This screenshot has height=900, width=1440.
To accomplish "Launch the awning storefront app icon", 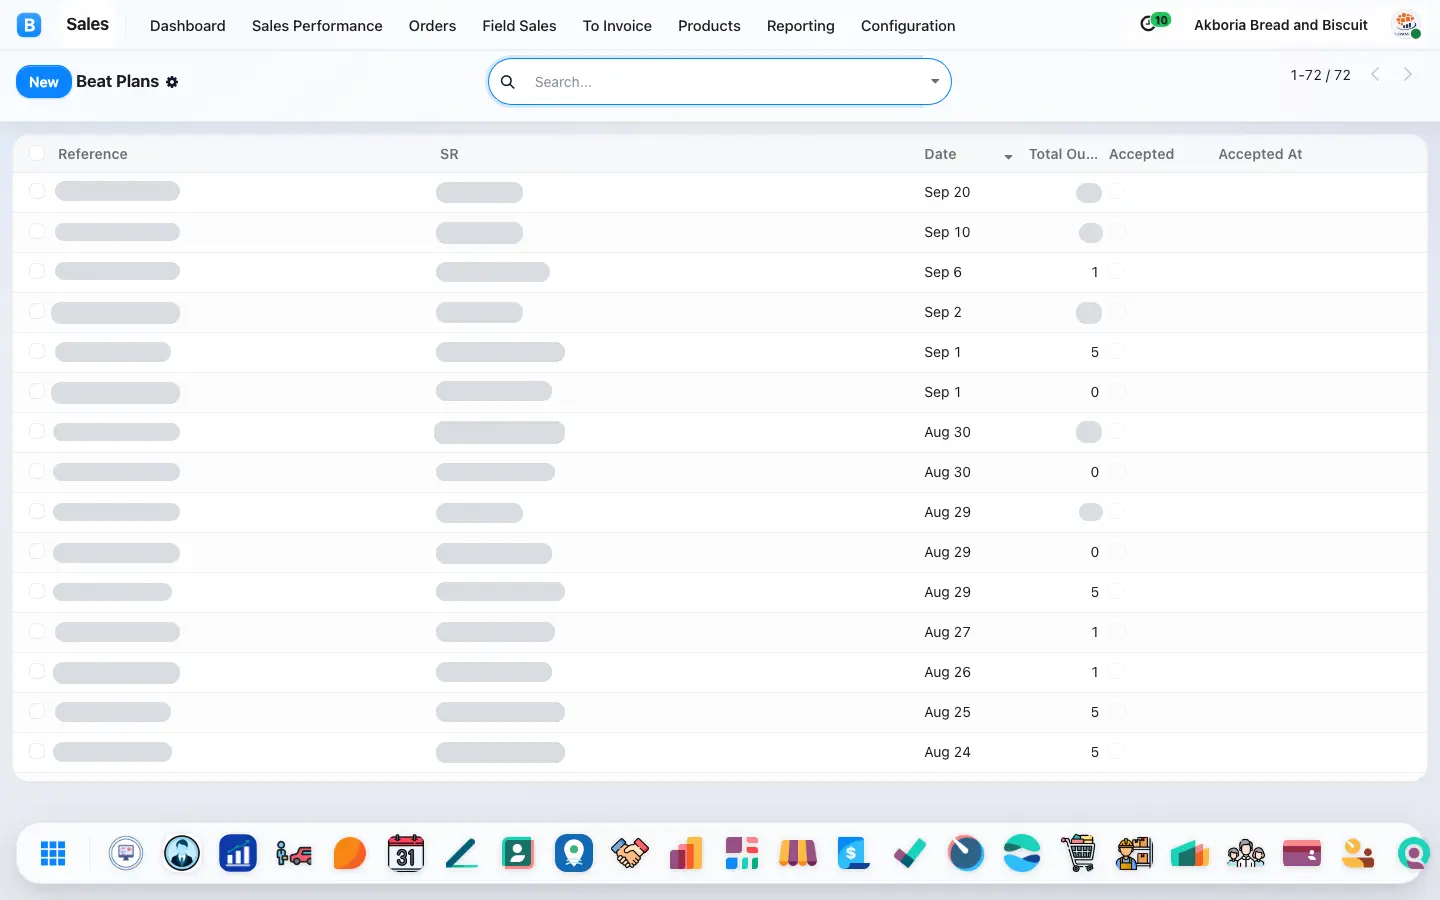I will tap(798, 853).
